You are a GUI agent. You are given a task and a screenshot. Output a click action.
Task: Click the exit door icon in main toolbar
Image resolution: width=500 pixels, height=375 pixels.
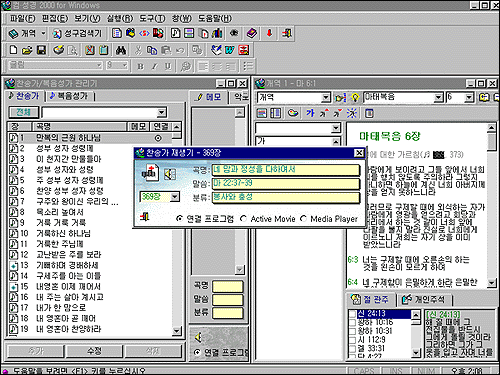(287, 33)
